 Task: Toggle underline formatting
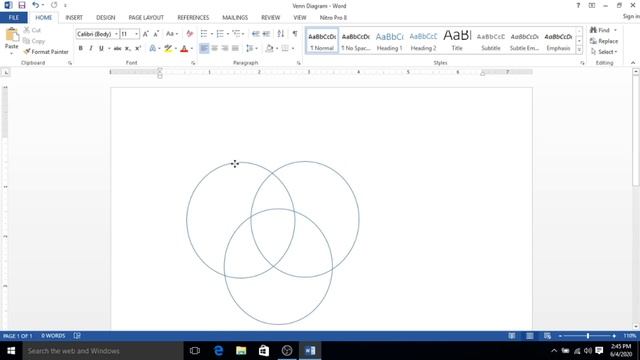(101, 49)
